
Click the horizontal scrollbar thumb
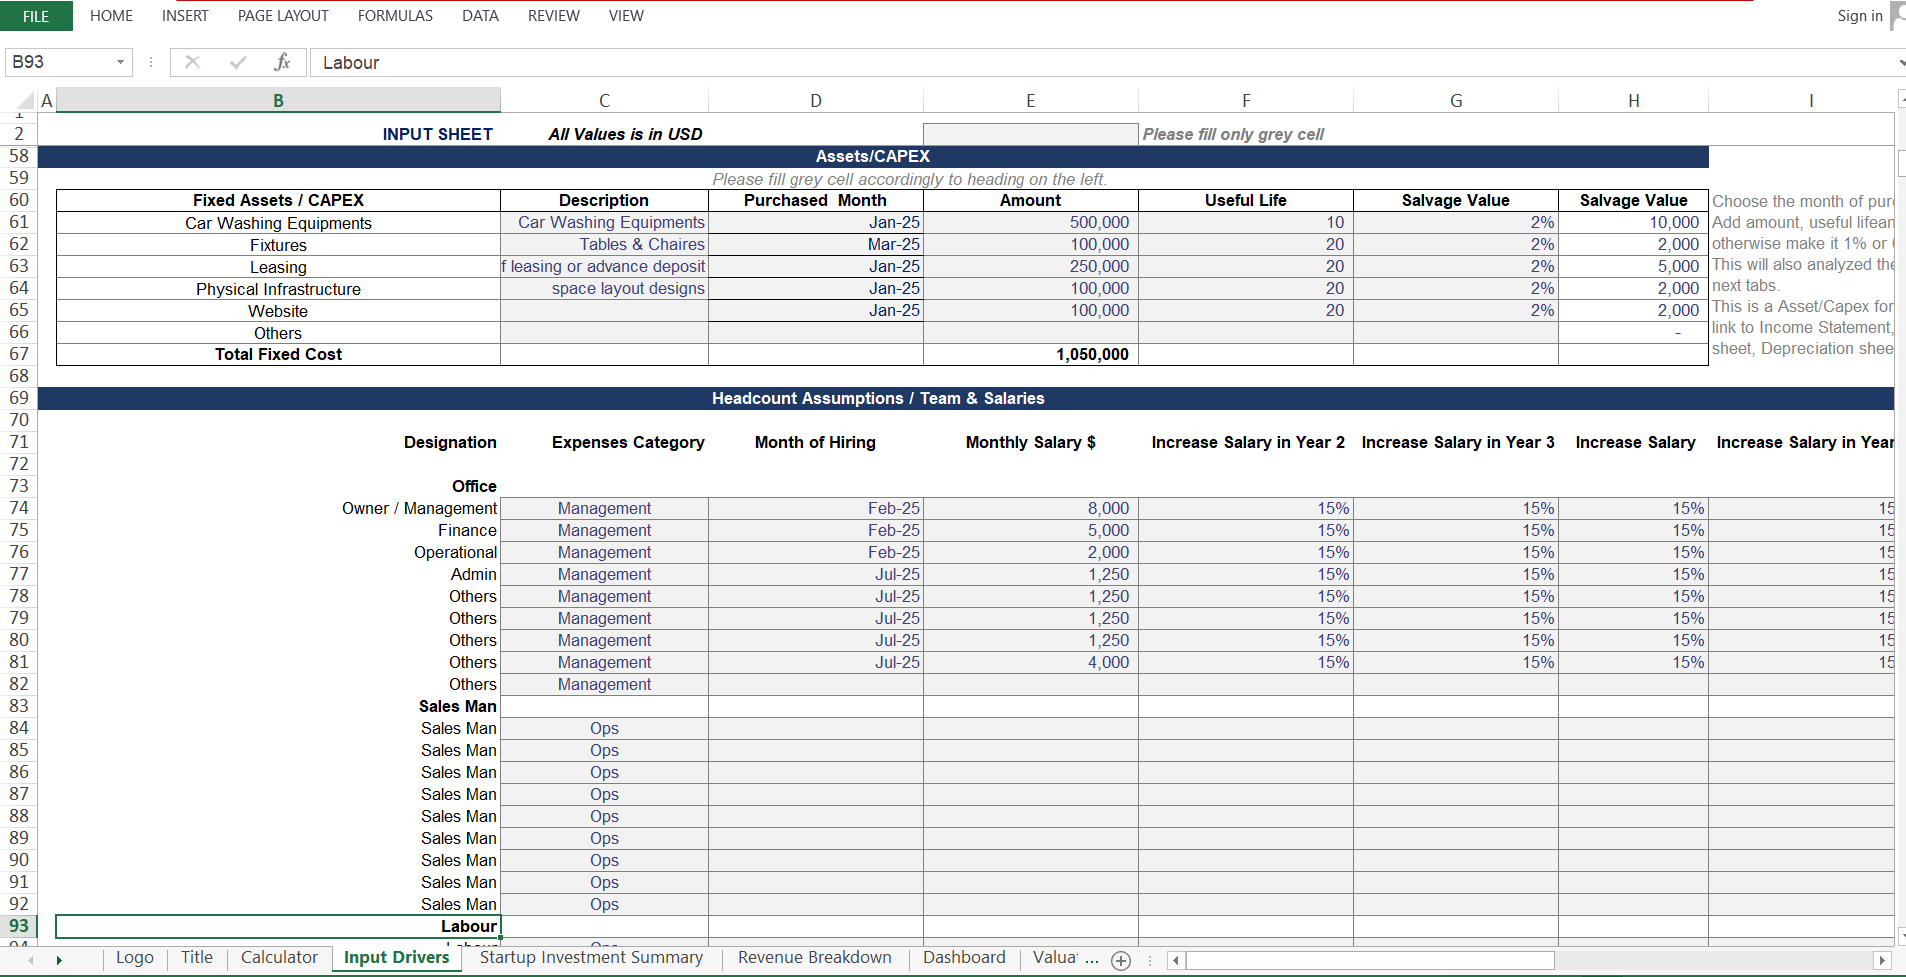pyautogui.click(x=1370, y=960)
